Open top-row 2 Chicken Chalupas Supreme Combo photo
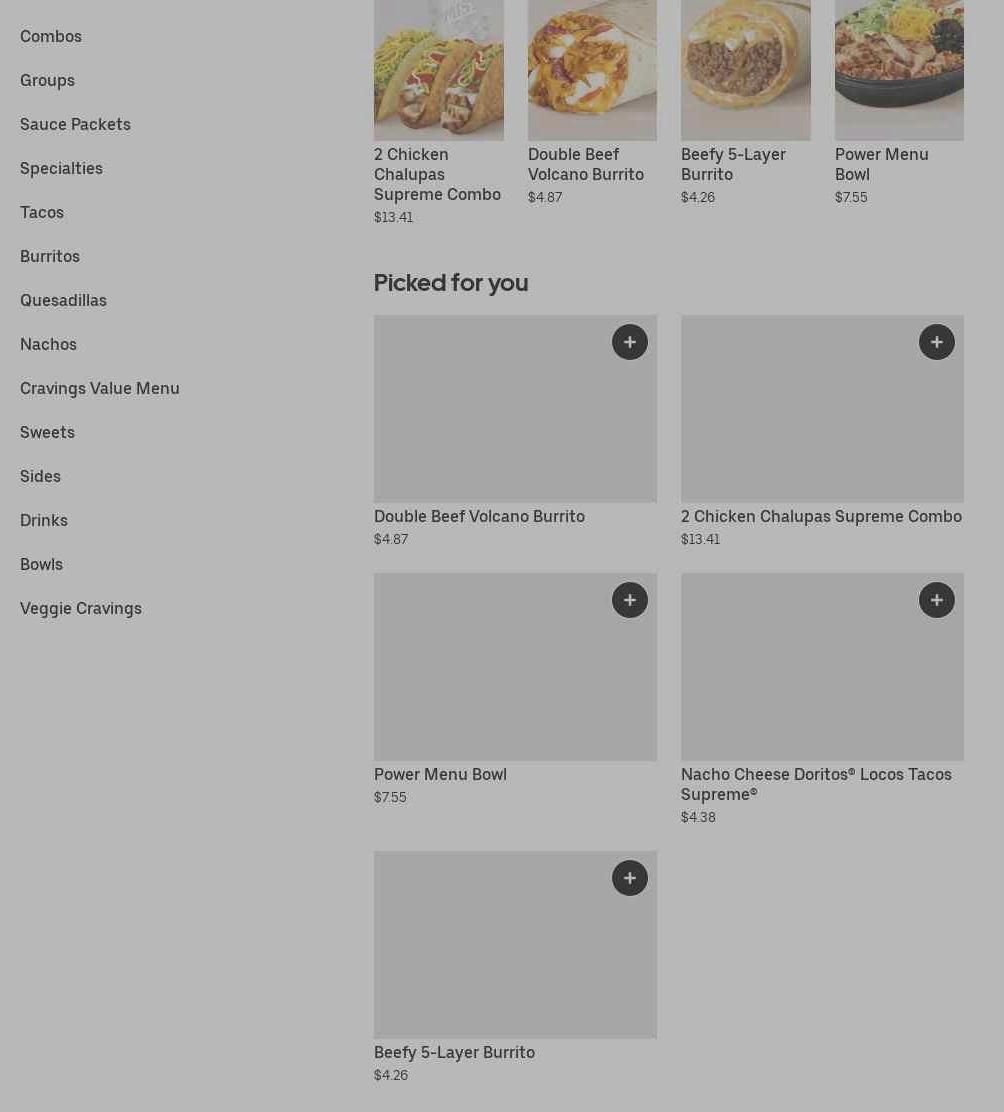The width and height of the screenshot is (1004, 1112). pyautogui.click(x=438, y=70)
